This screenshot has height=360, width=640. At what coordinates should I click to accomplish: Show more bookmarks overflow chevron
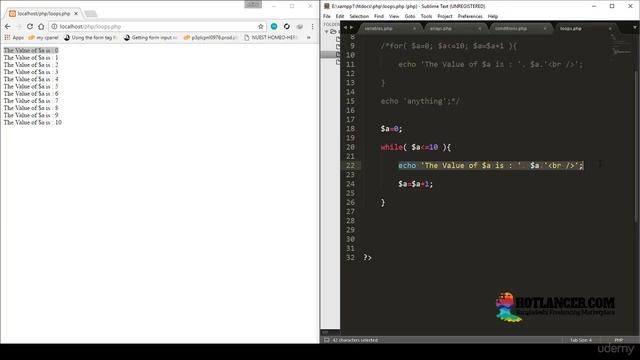(x=309, y=38)
